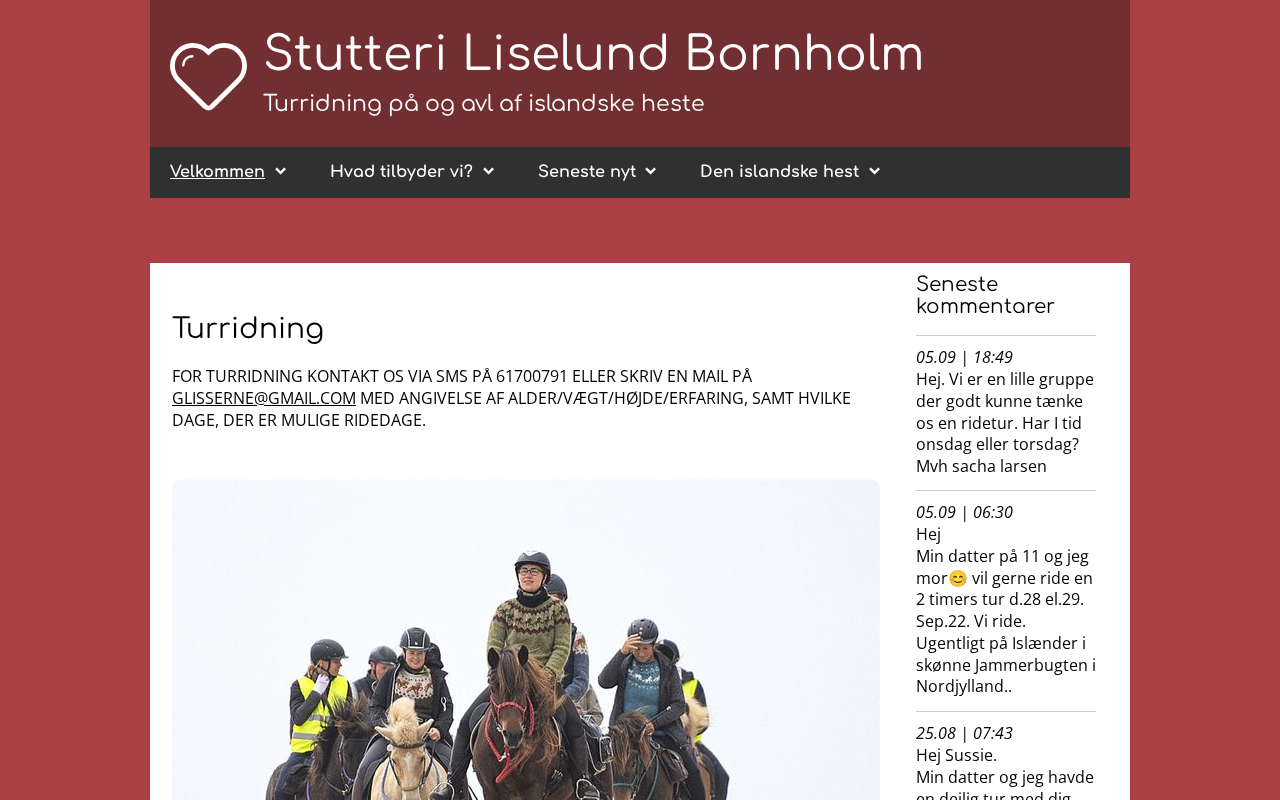Viewport: 1280px width, 800px height.
Task: Expand Den islandske hest chevron
Action: pyautogui.click(x=875, y=172)
